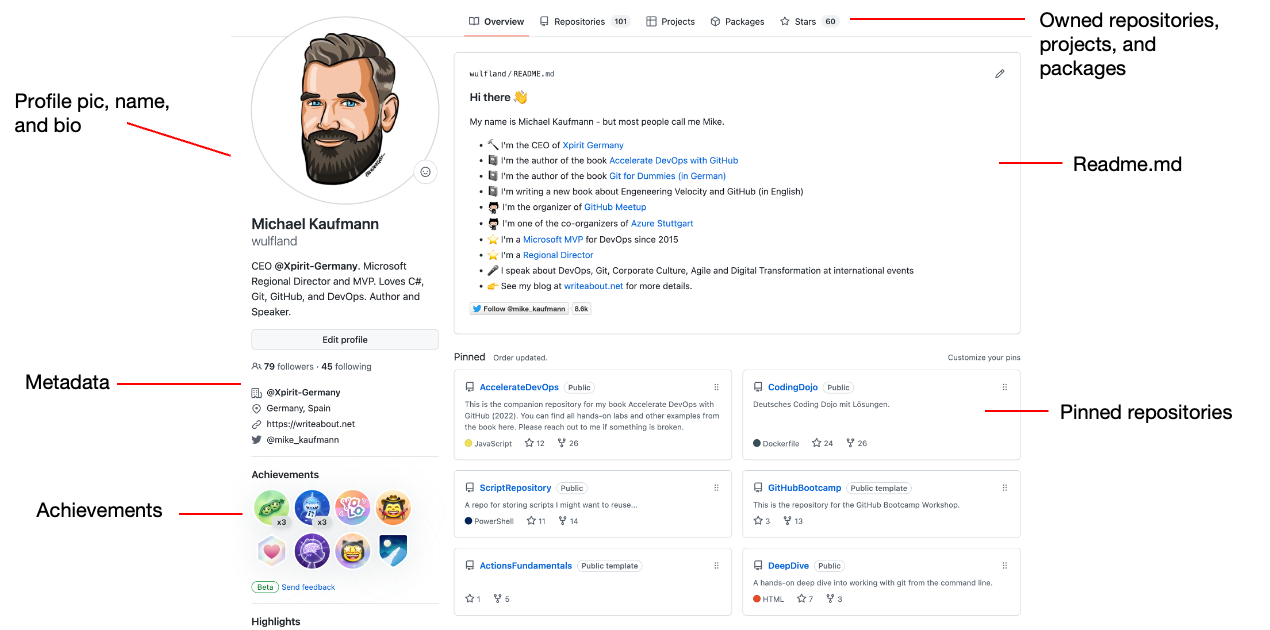Screen dimensions: 1270x630
Task: Click the star count 3 on GitHubBootcamp
Action: point(762,521)
